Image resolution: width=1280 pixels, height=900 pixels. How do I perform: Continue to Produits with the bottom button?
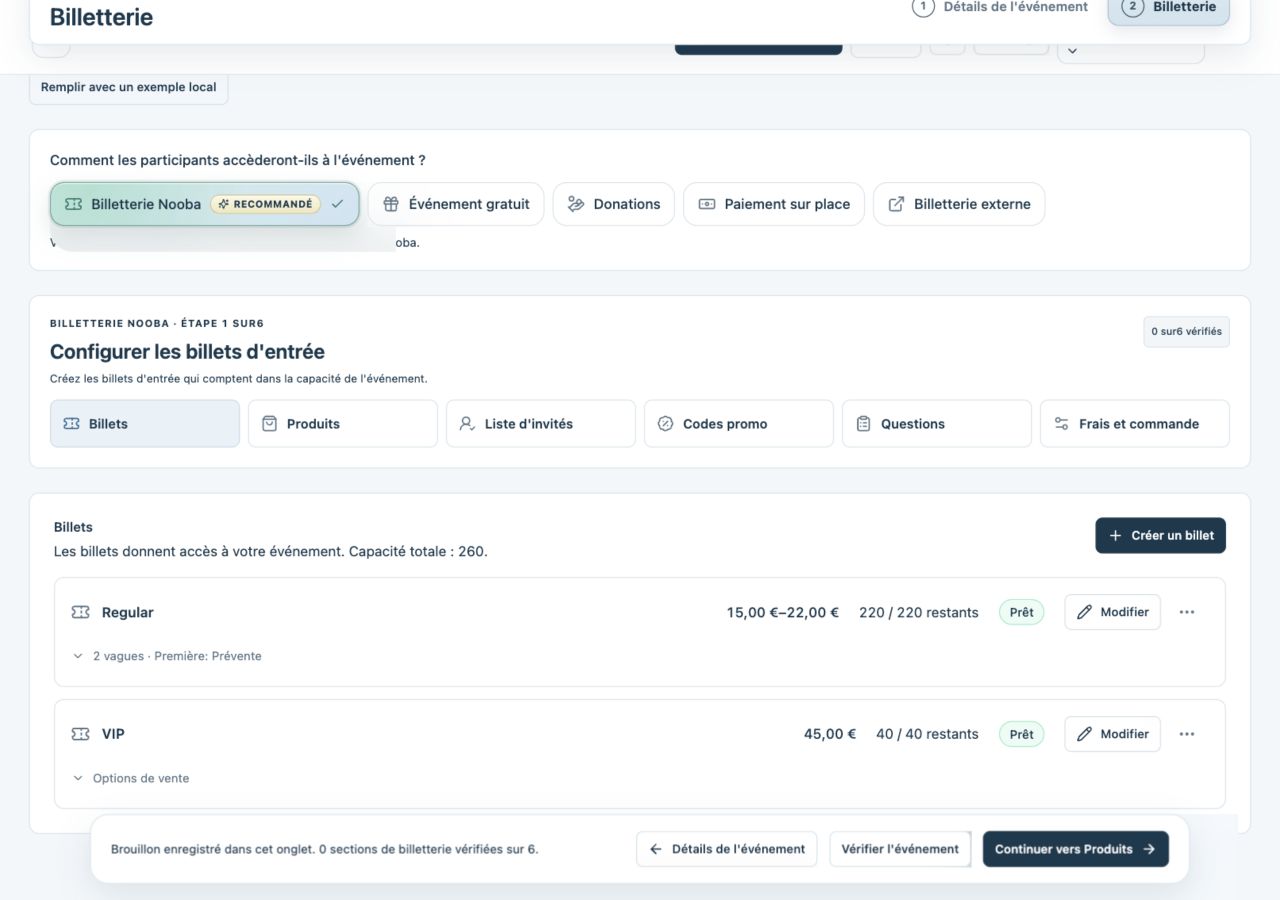click(1076, 849)
